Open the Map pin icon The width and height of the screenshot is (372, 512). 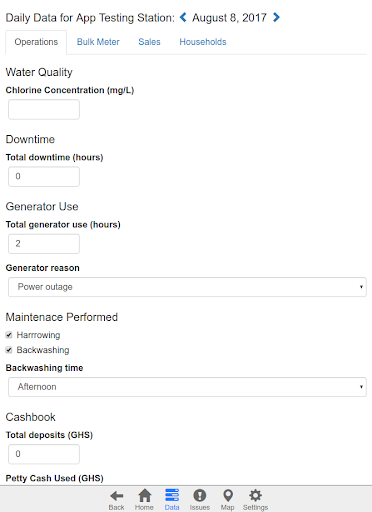(228, 496)
